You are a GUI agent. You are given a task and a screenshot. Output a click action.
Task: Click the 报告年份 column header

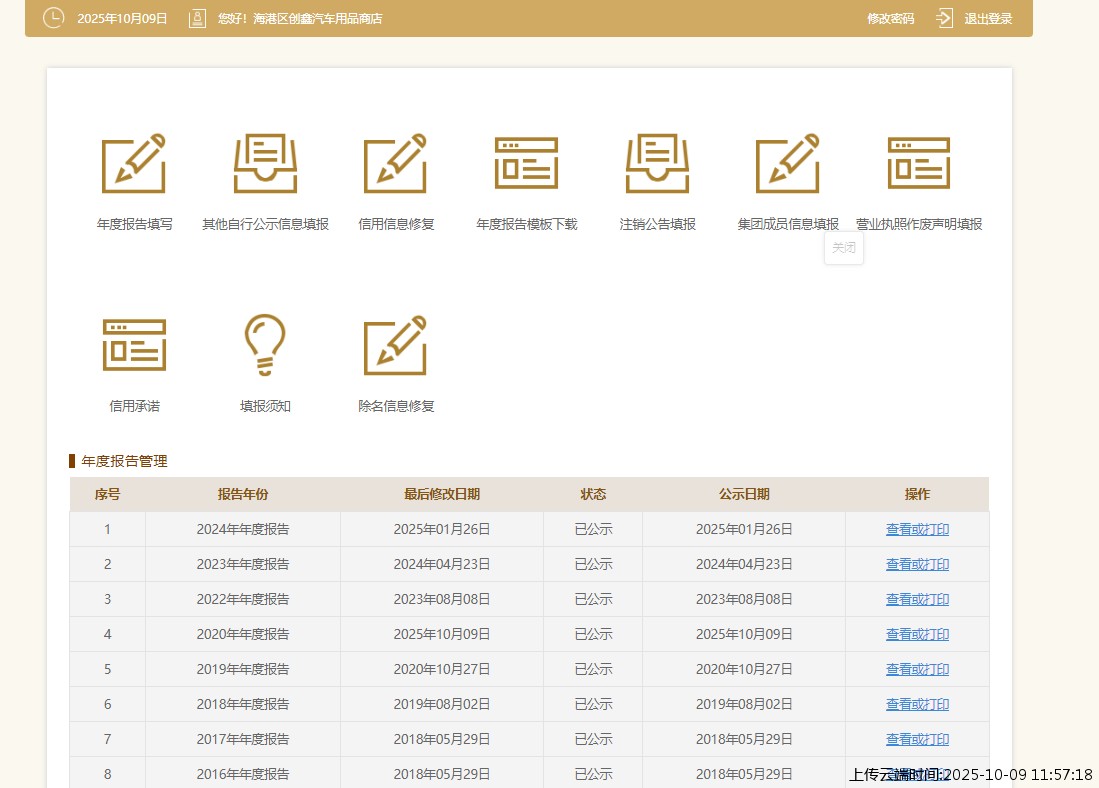[243, 495]
